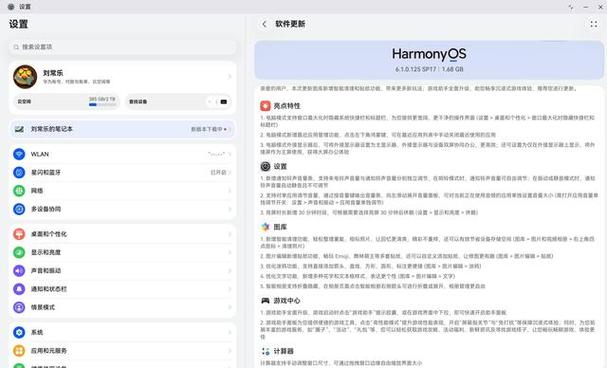Click the colorful 图库 gallery icon
The width and height of the screenshot is (607, 368).
[x=265, y=227]
